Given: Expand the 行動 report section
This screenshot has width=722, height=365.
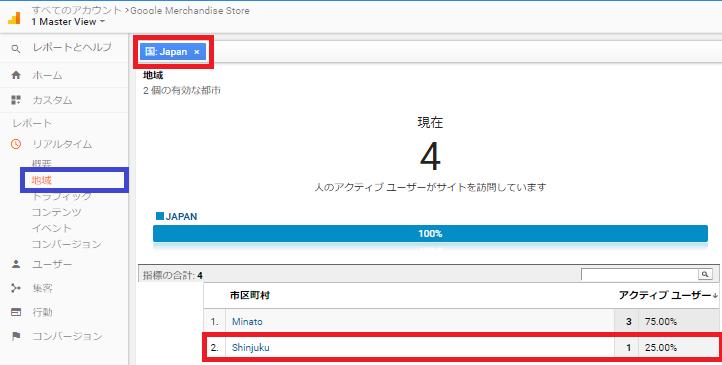Looking at the screenshot, I should pos(42,313).
